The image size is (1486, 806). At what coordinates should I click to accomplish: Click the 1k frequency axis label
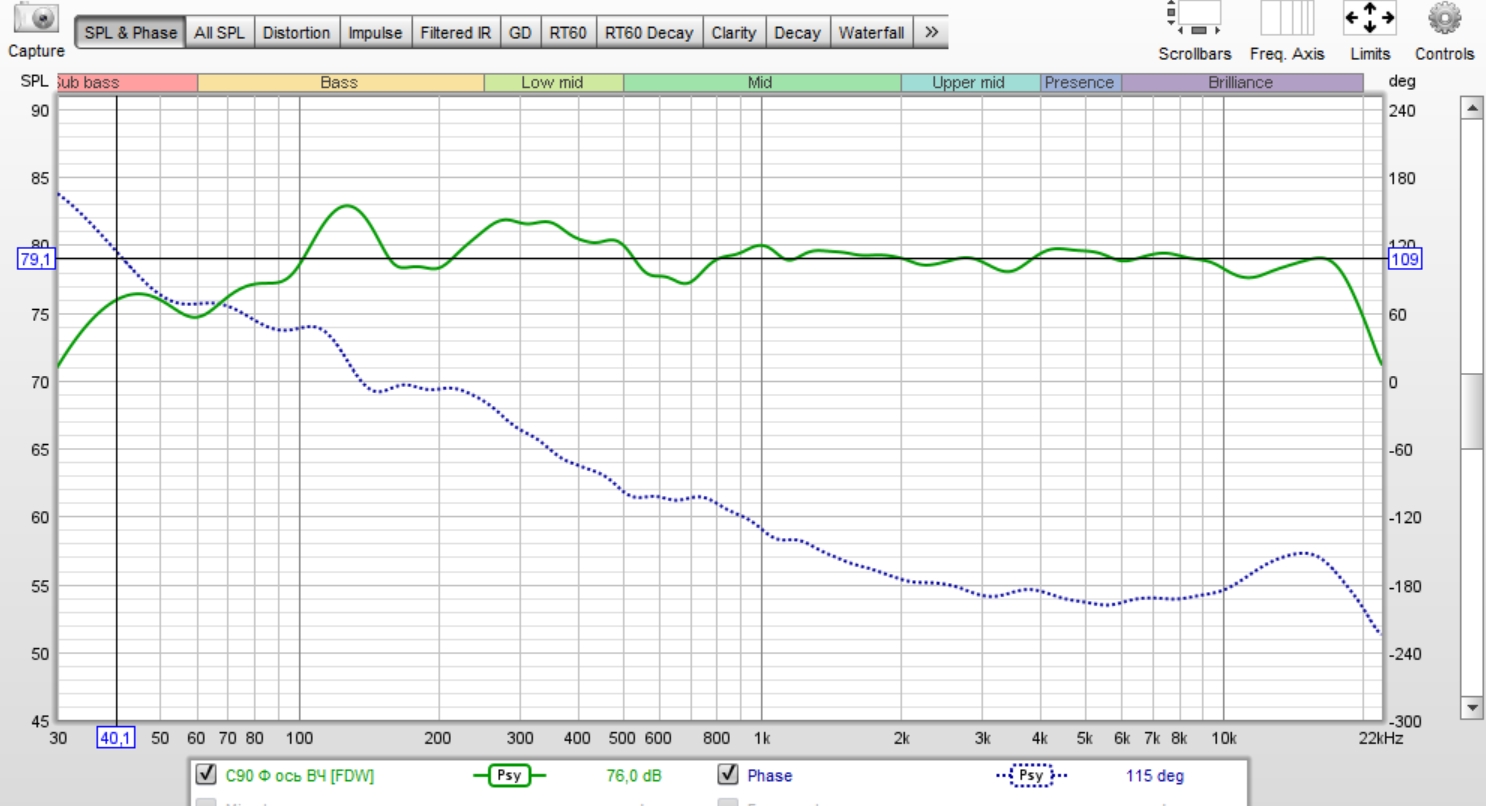point(761,739)
